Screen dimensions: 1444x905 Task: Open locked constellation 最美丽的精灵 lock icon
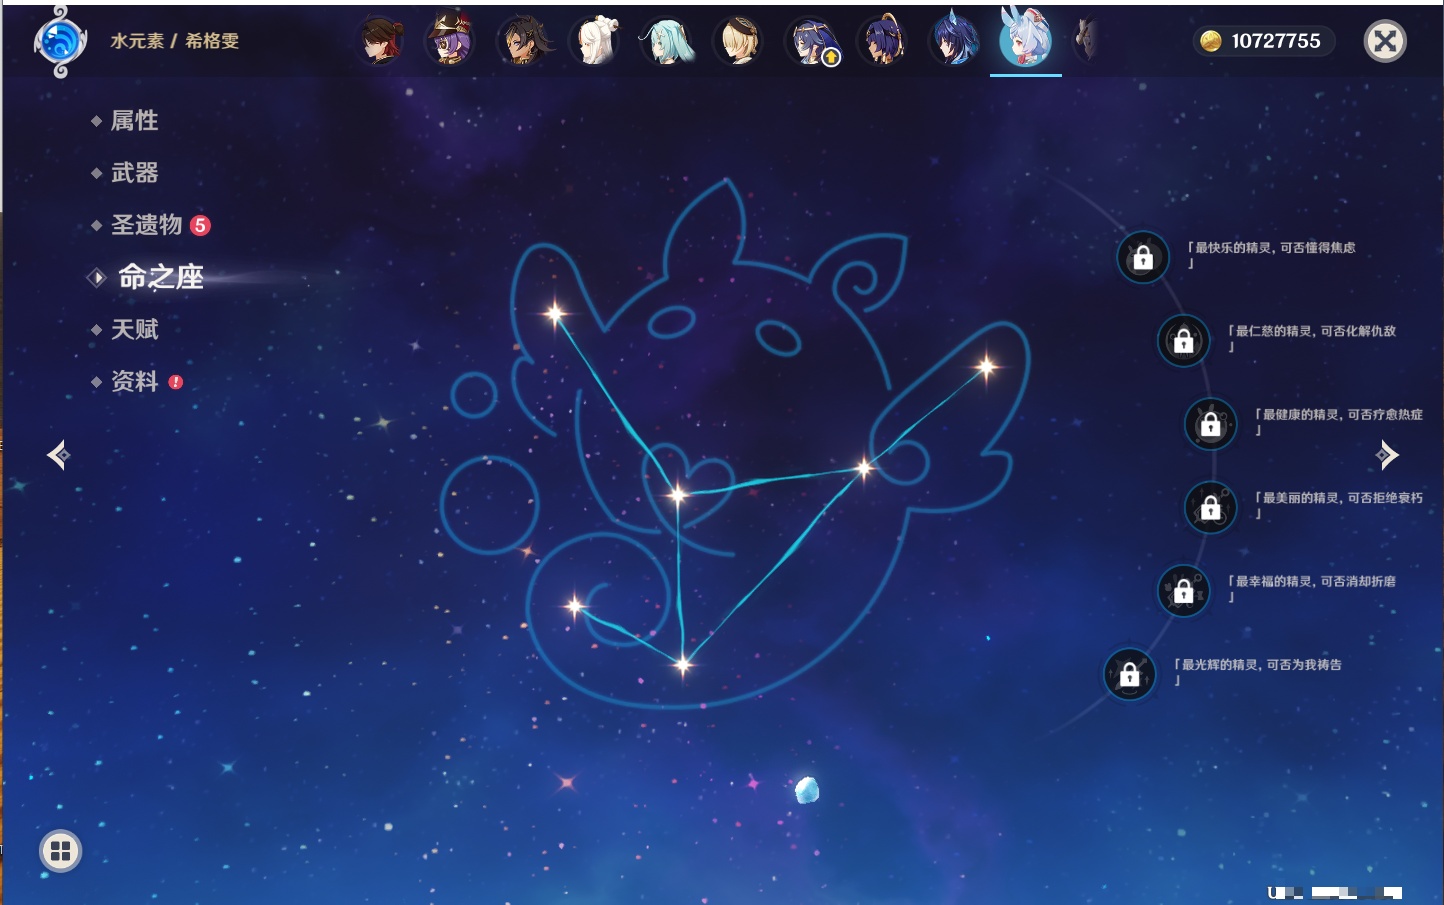point(1210,508)
